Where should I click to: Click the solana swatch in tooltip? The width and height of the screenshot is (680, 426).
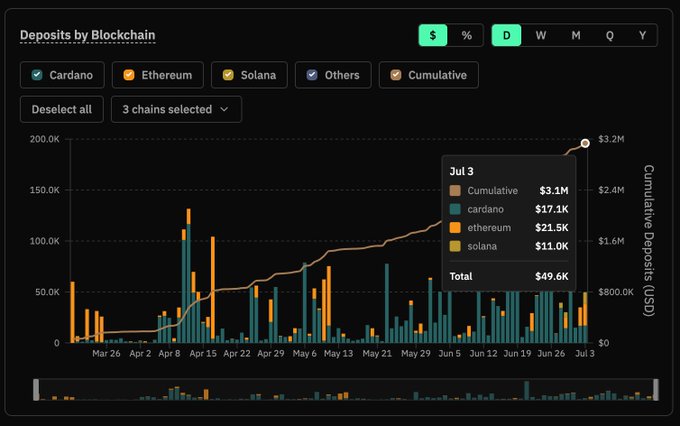pyautogui.click(x=455, y=246)
